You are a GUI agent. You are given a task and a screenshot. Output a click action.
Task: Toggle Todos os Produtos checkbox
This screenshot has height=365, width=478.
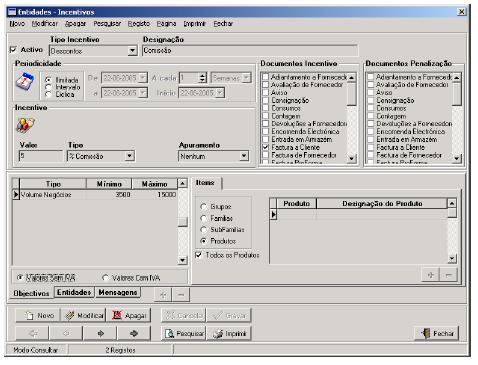pyautogui.click(x=199, y=255)
